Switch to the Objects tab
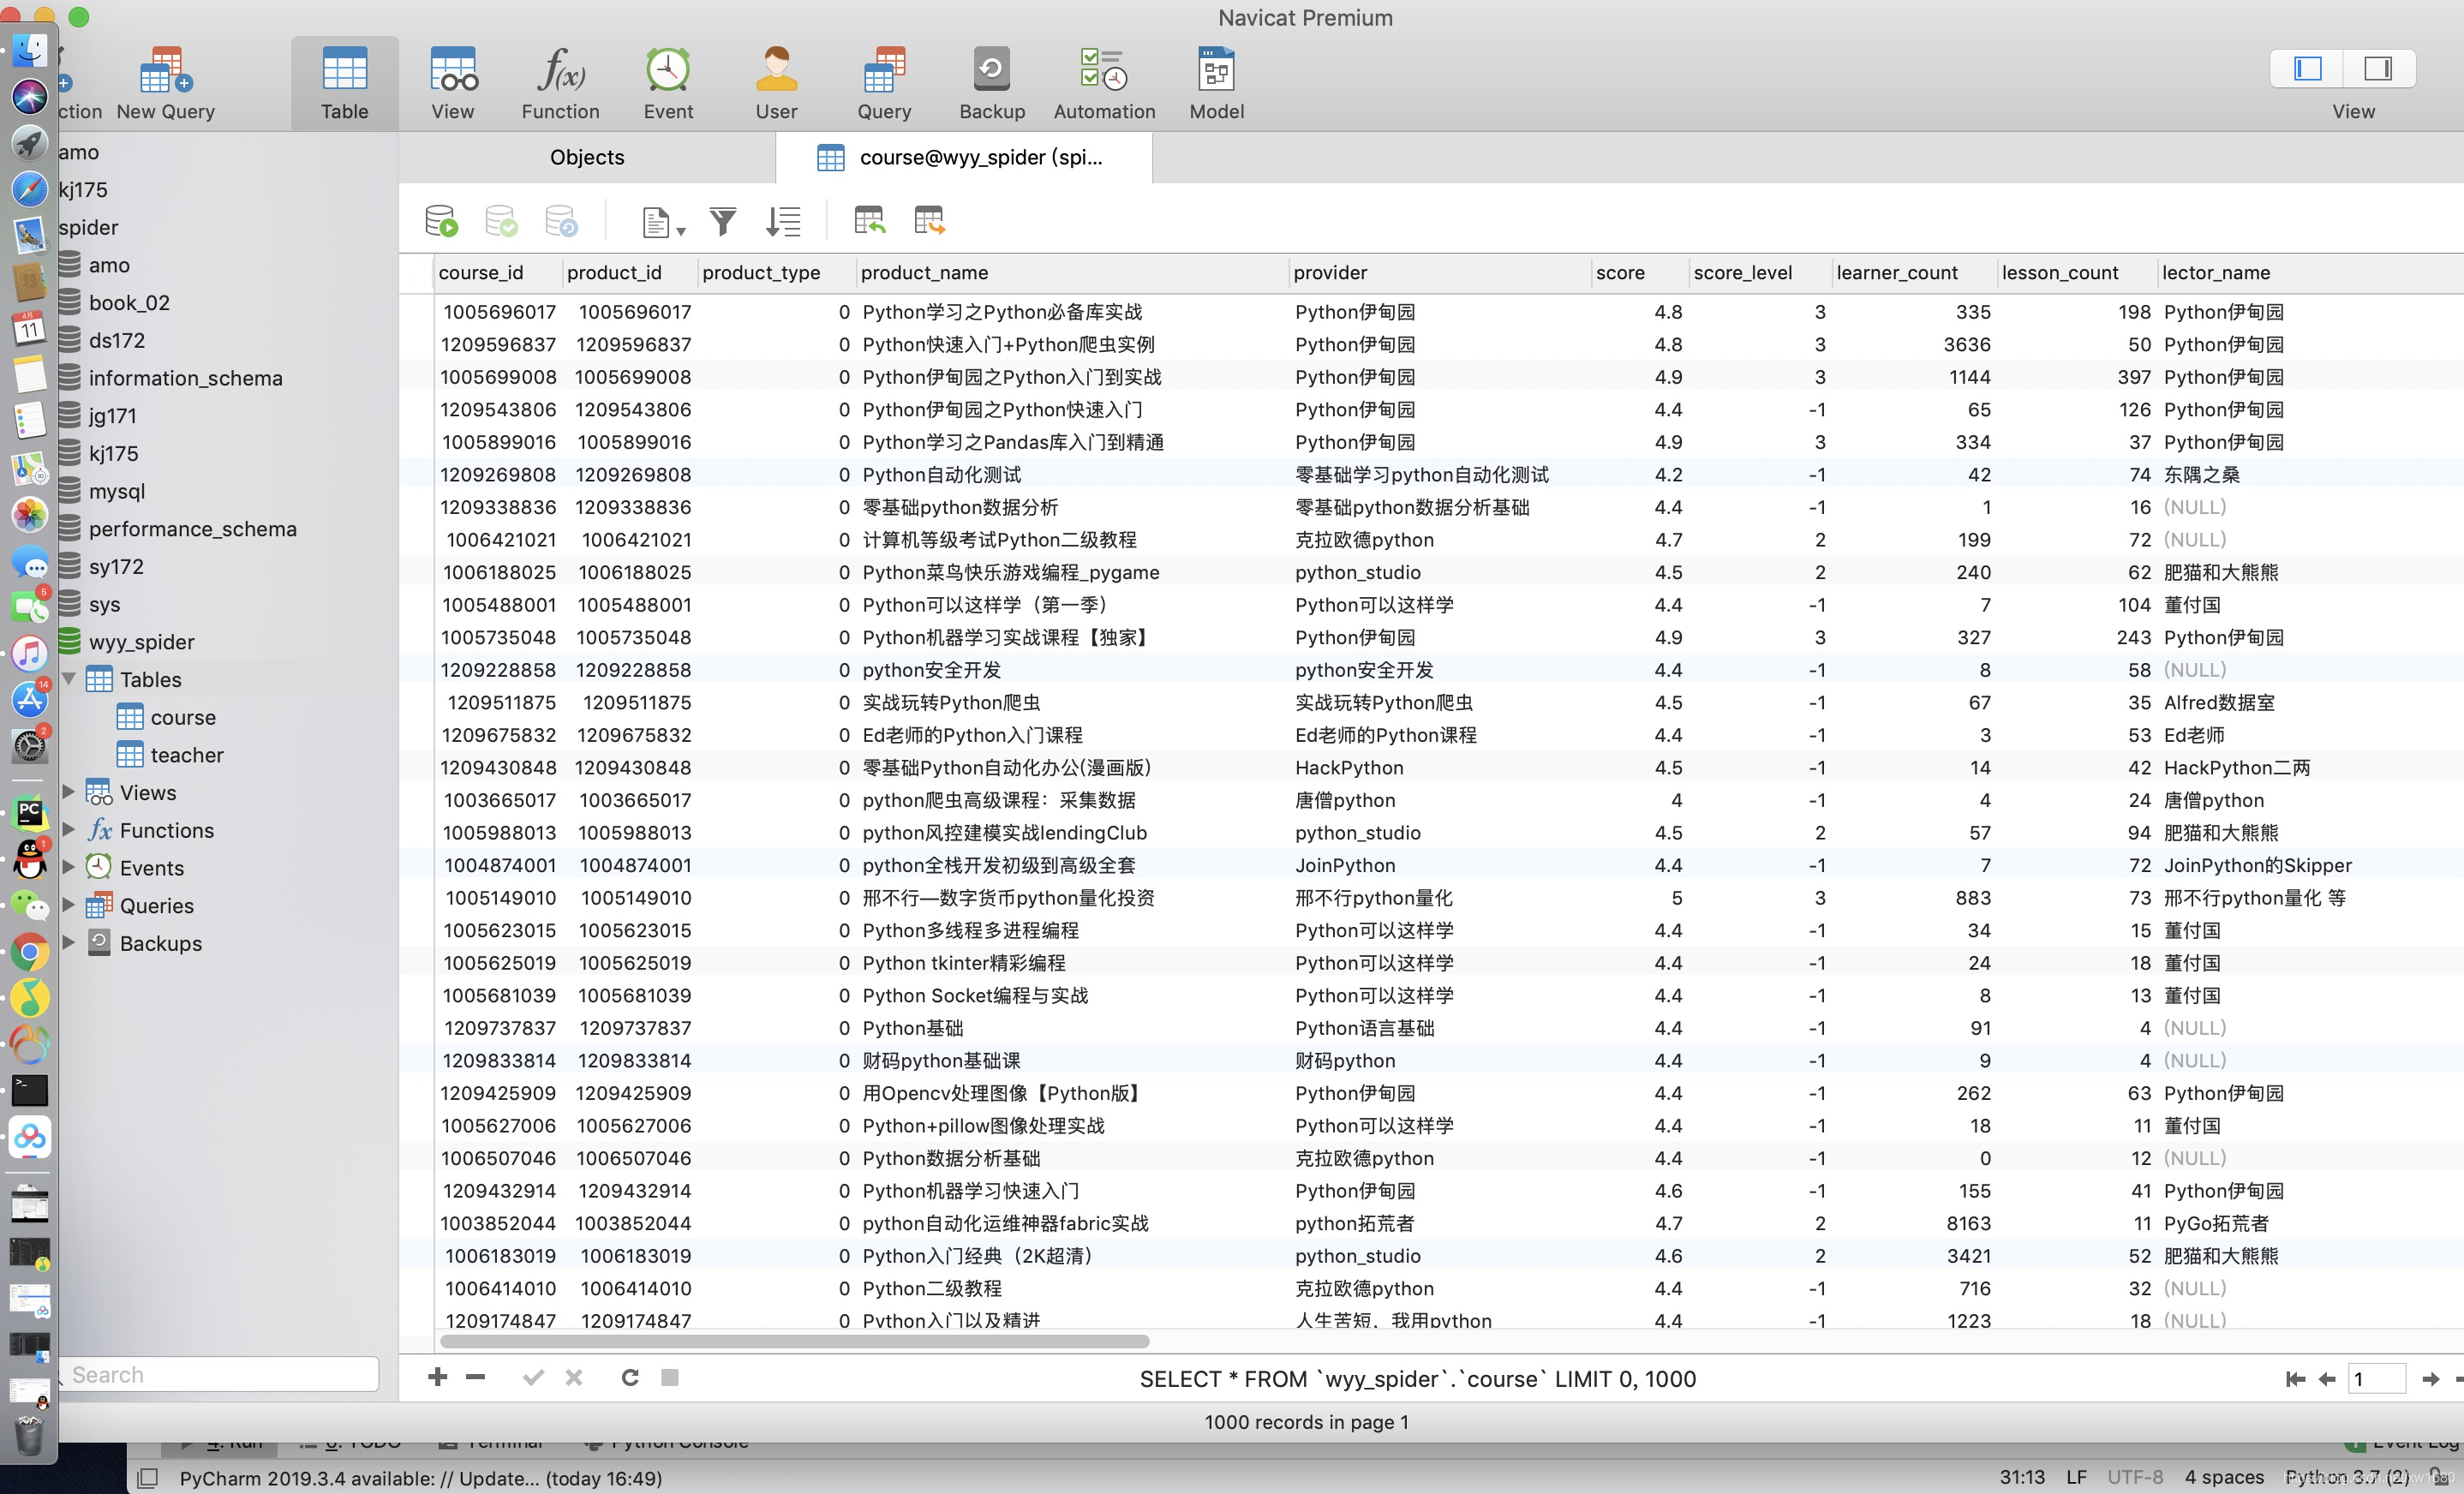This screenshot has width=2464, height=1494. click(x=586, y=157)
